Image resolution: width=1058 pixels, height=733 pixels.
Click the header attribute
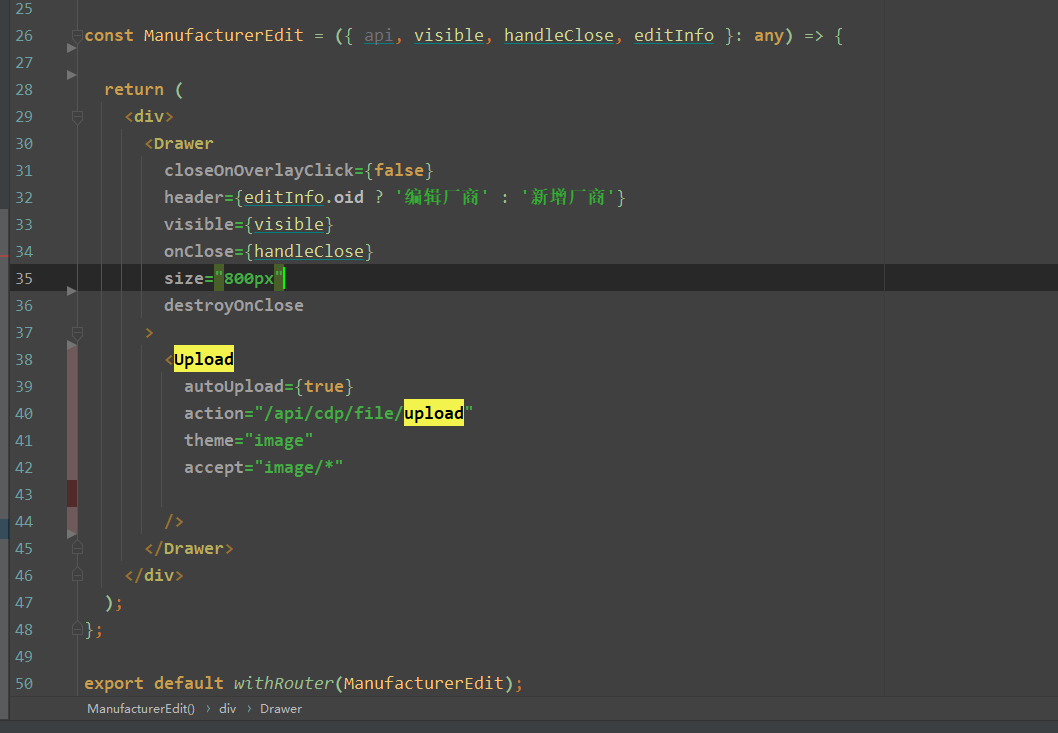pos(194,197)
